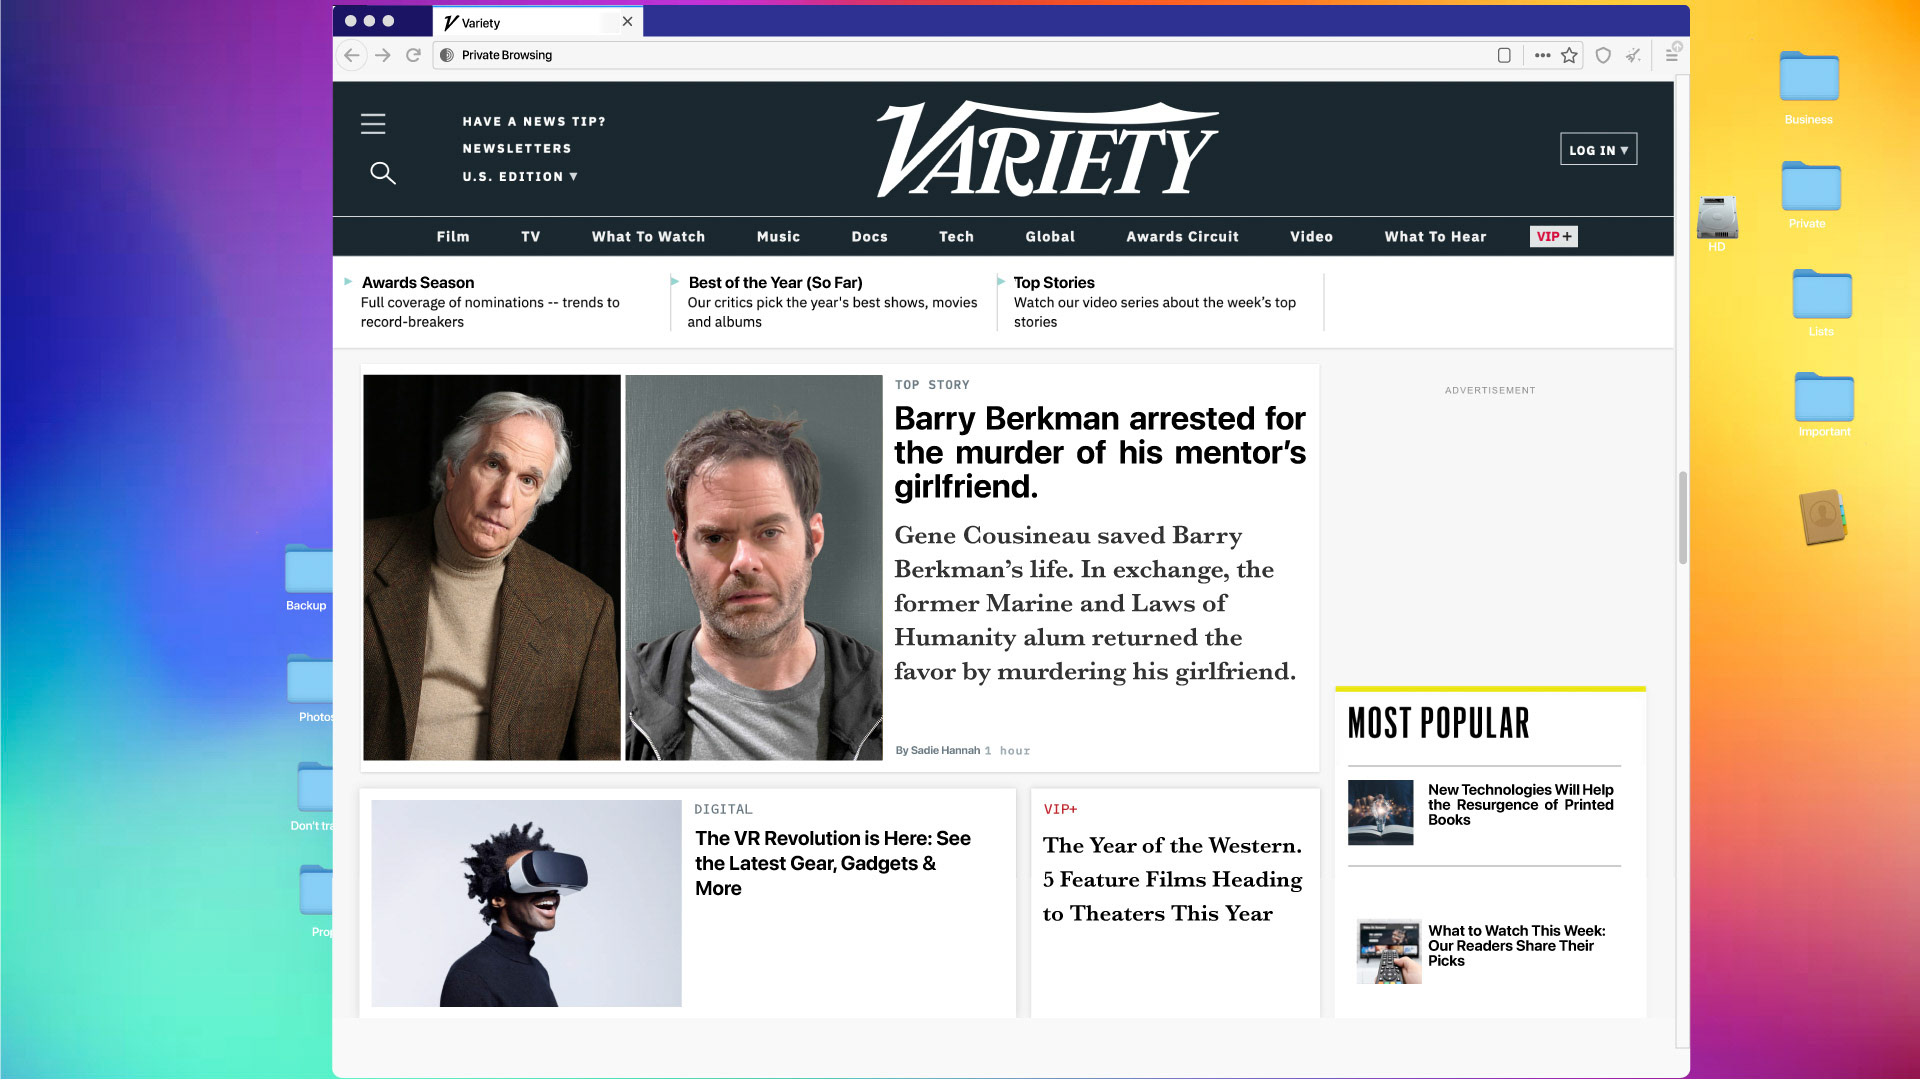
Task: Open the Film section
Action: (x=453, y=237)
